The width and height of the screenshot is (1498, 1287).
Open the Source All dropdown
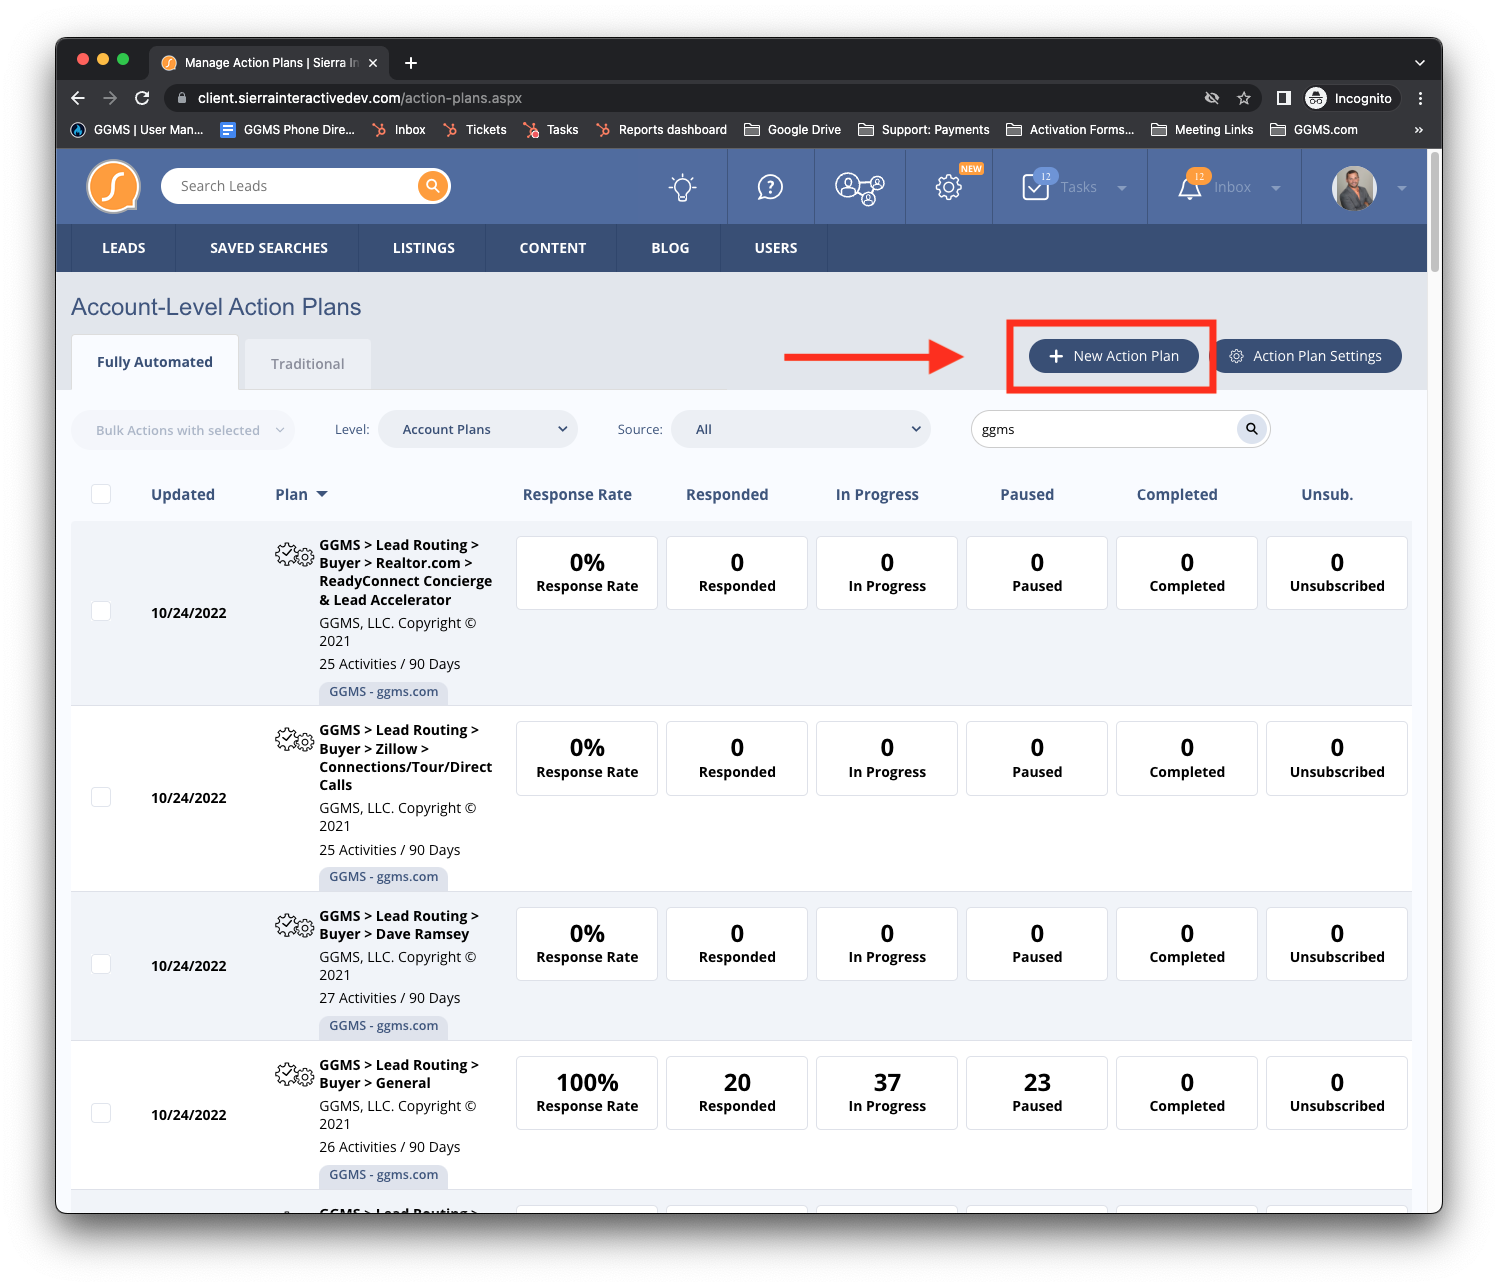[x=801, y=429]
